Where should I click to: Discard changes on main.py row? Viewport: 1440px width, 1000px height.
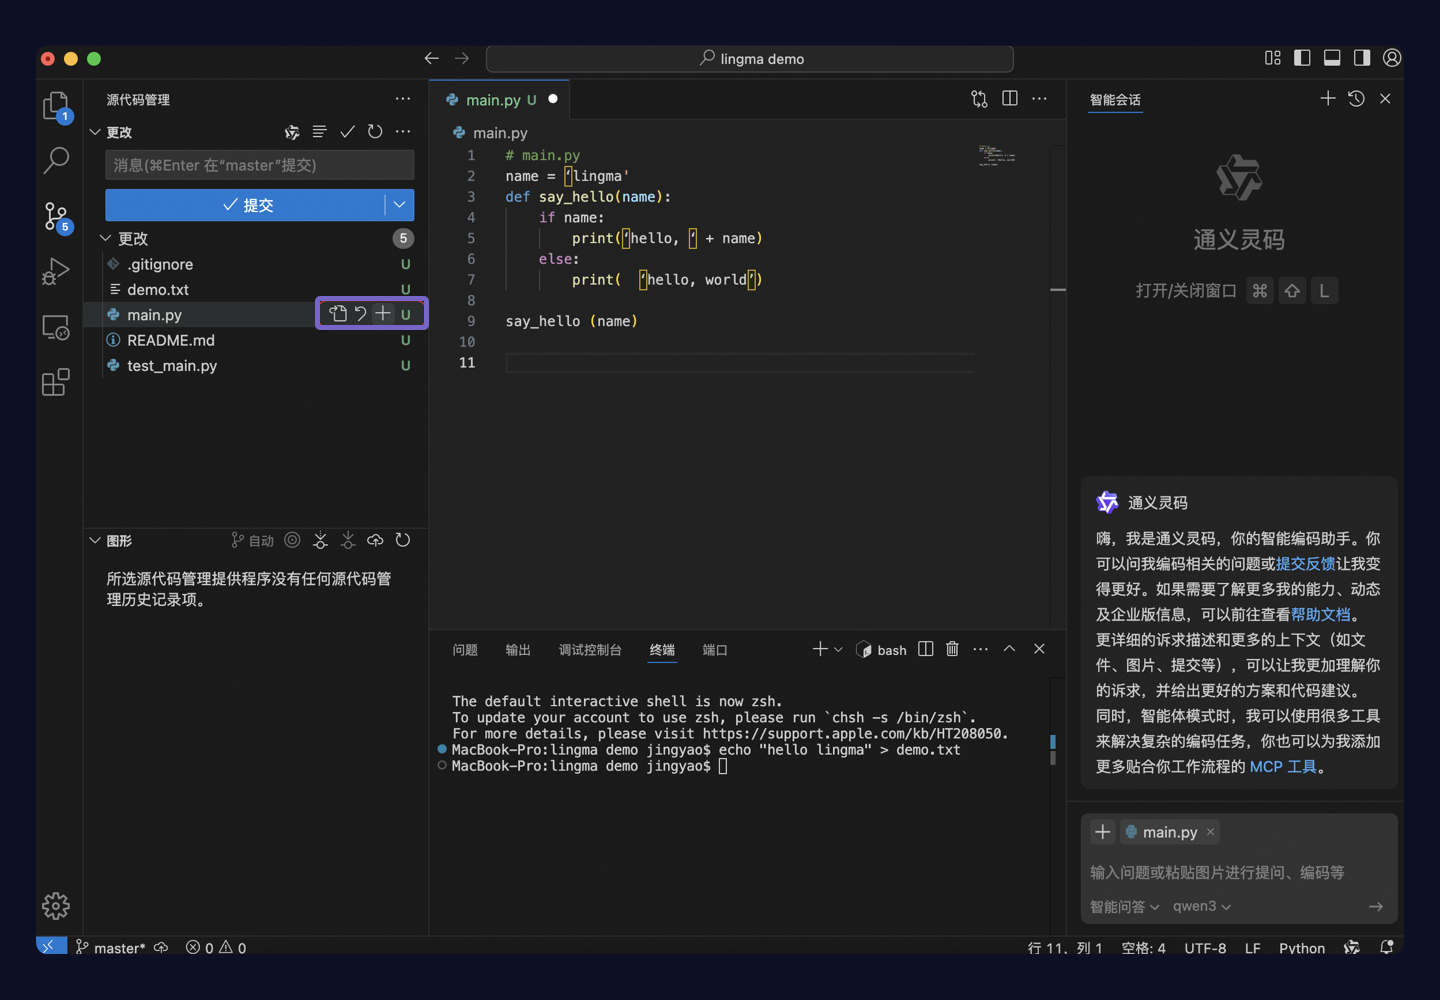[x=360, y=314]
